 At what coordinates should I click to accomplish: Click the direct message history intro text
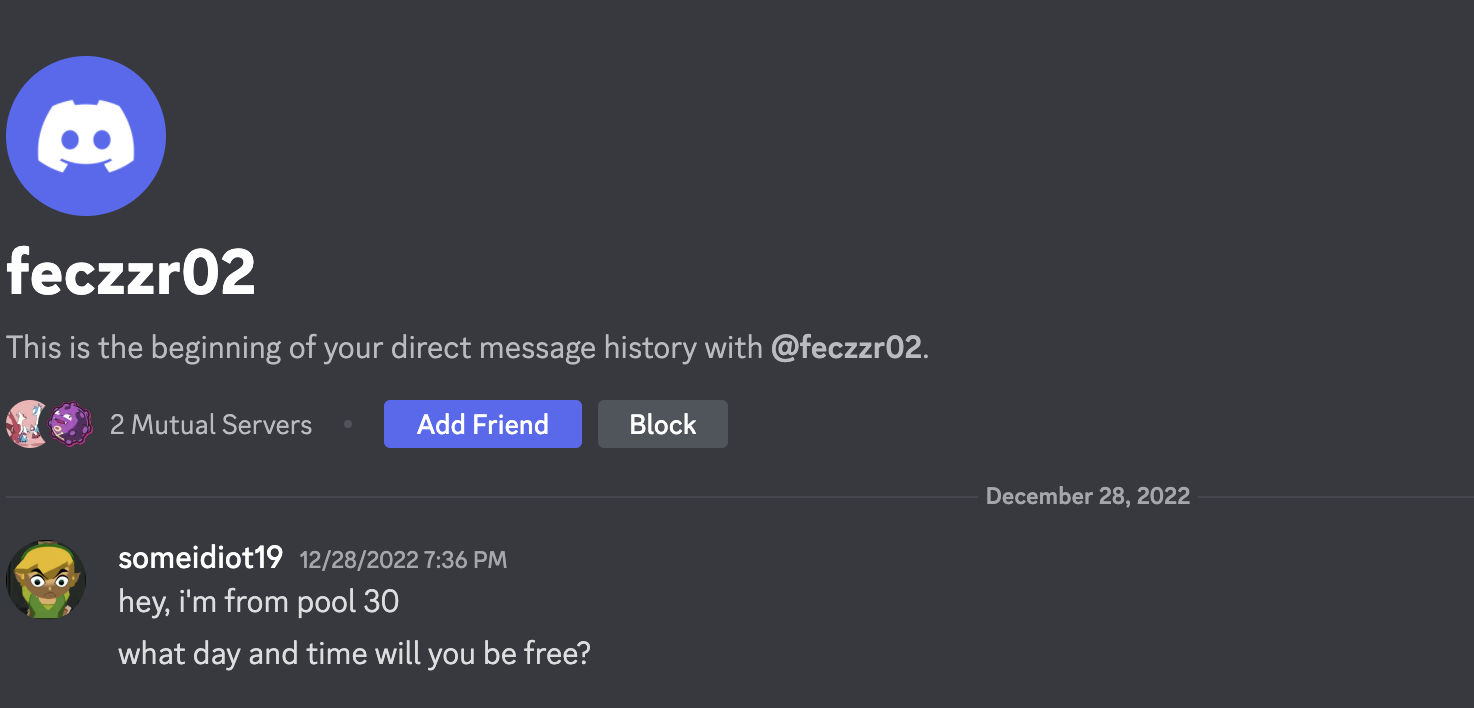468,348
